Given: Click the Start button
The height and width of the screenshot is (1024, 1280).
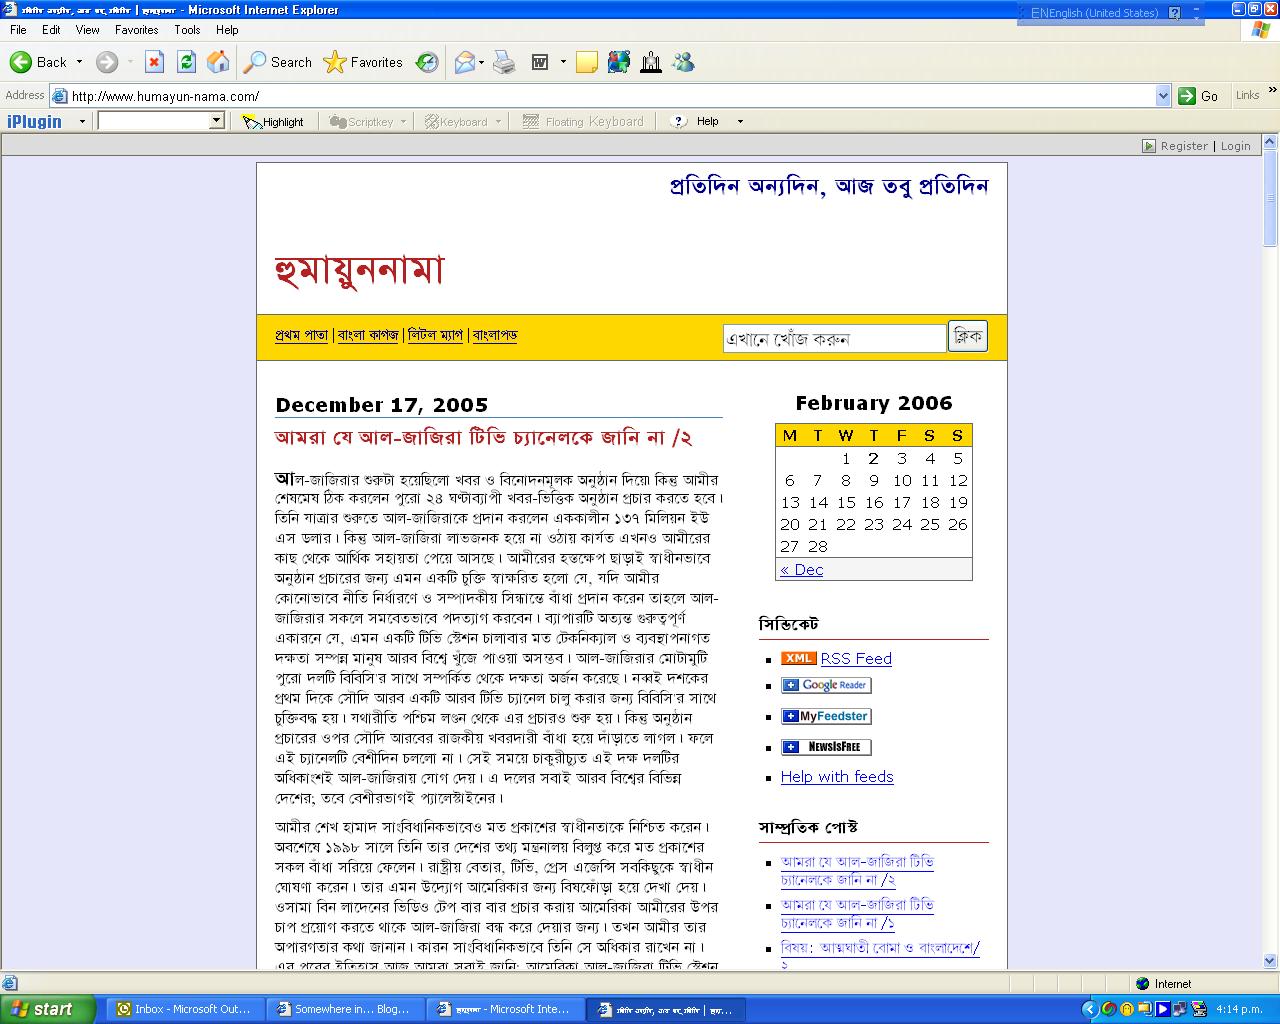Looking at the screenshot, I should coord(48,1009).
